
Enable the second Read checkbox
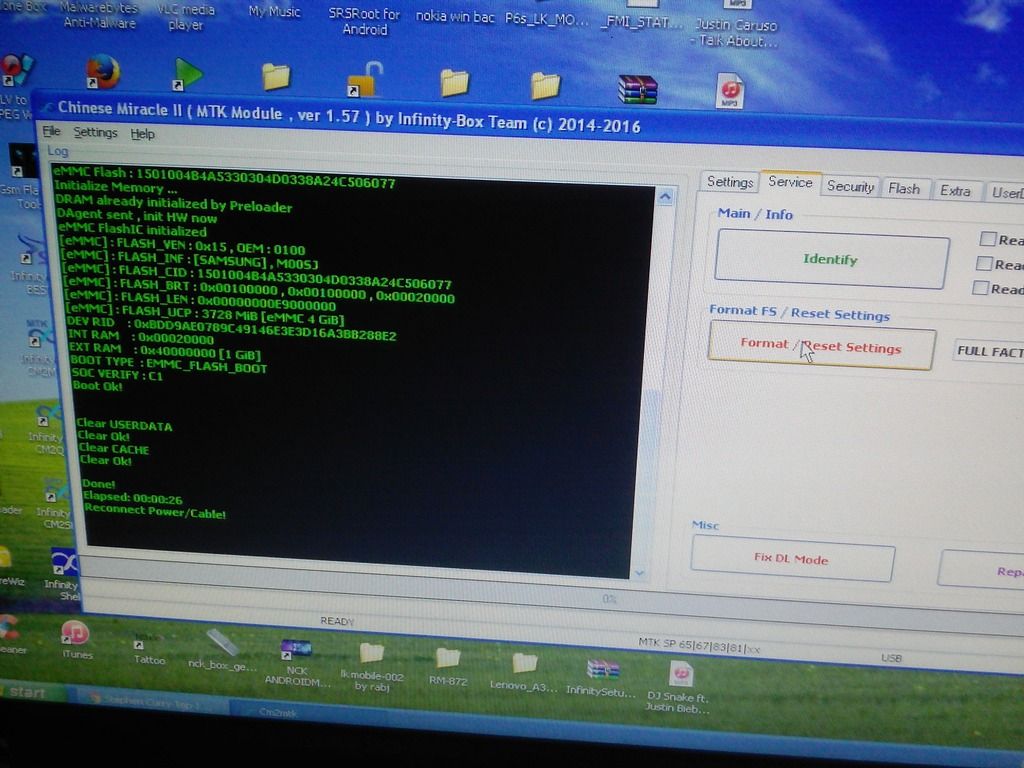984,264
